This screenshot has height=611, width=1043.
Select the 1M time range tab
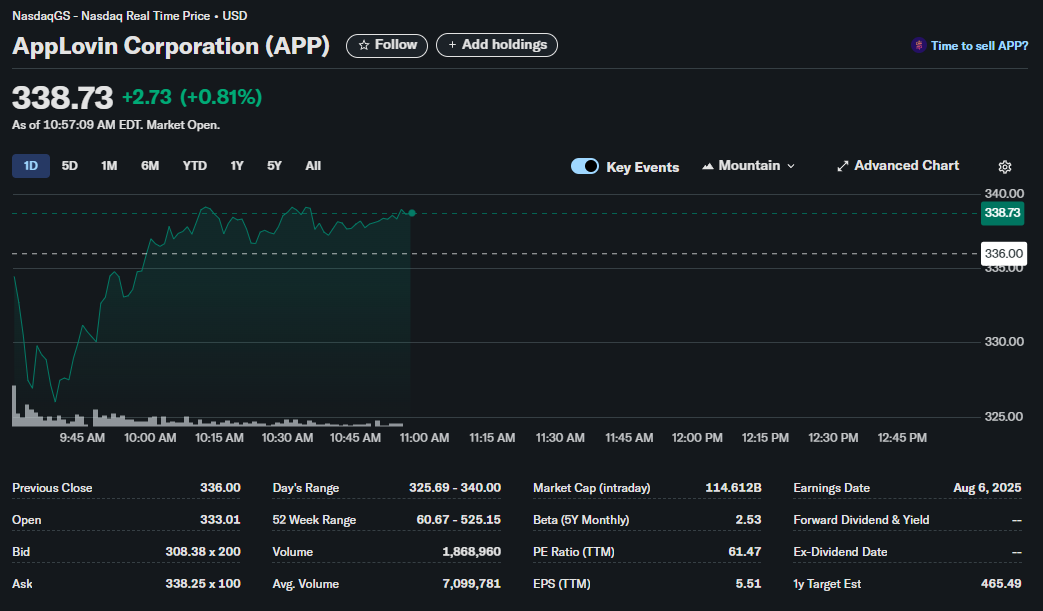pos(109,166)
